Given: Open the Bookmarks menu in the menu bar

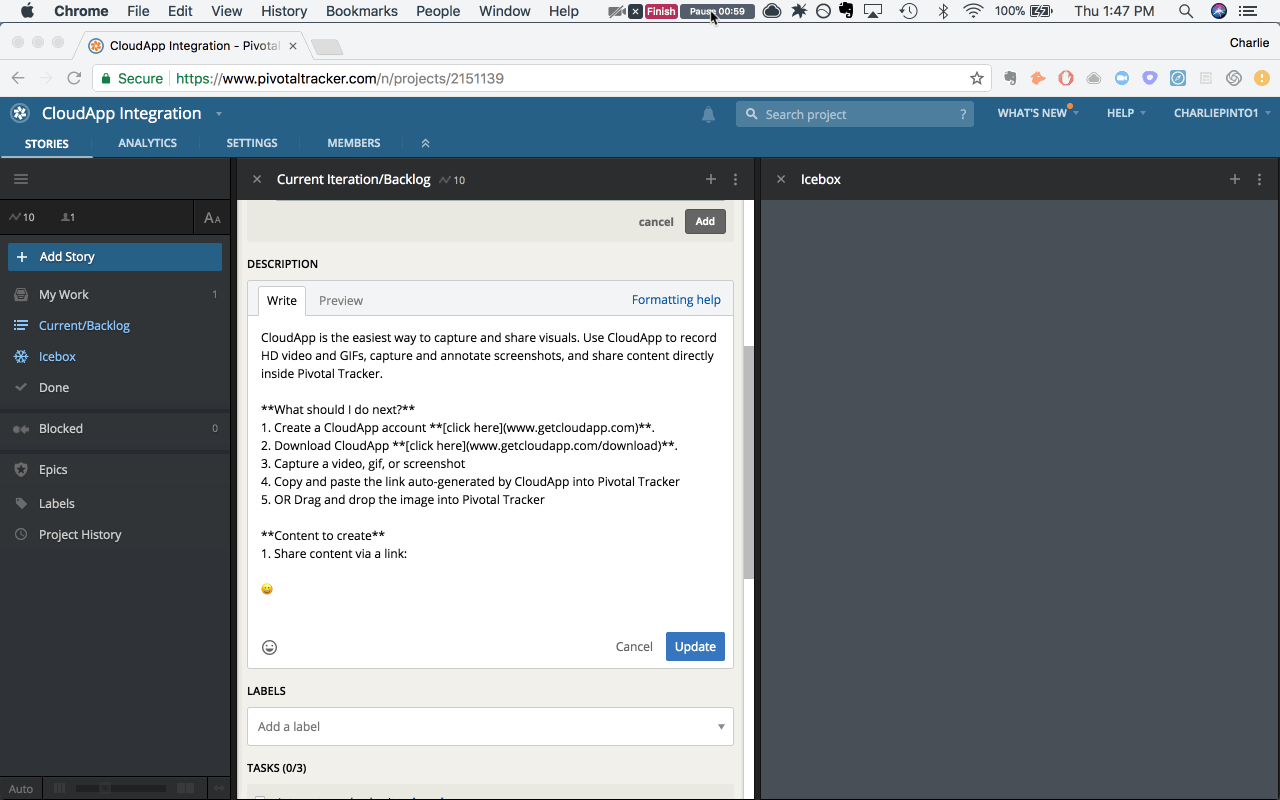Looking at the screenshot, I should click(x=362, y=11).
